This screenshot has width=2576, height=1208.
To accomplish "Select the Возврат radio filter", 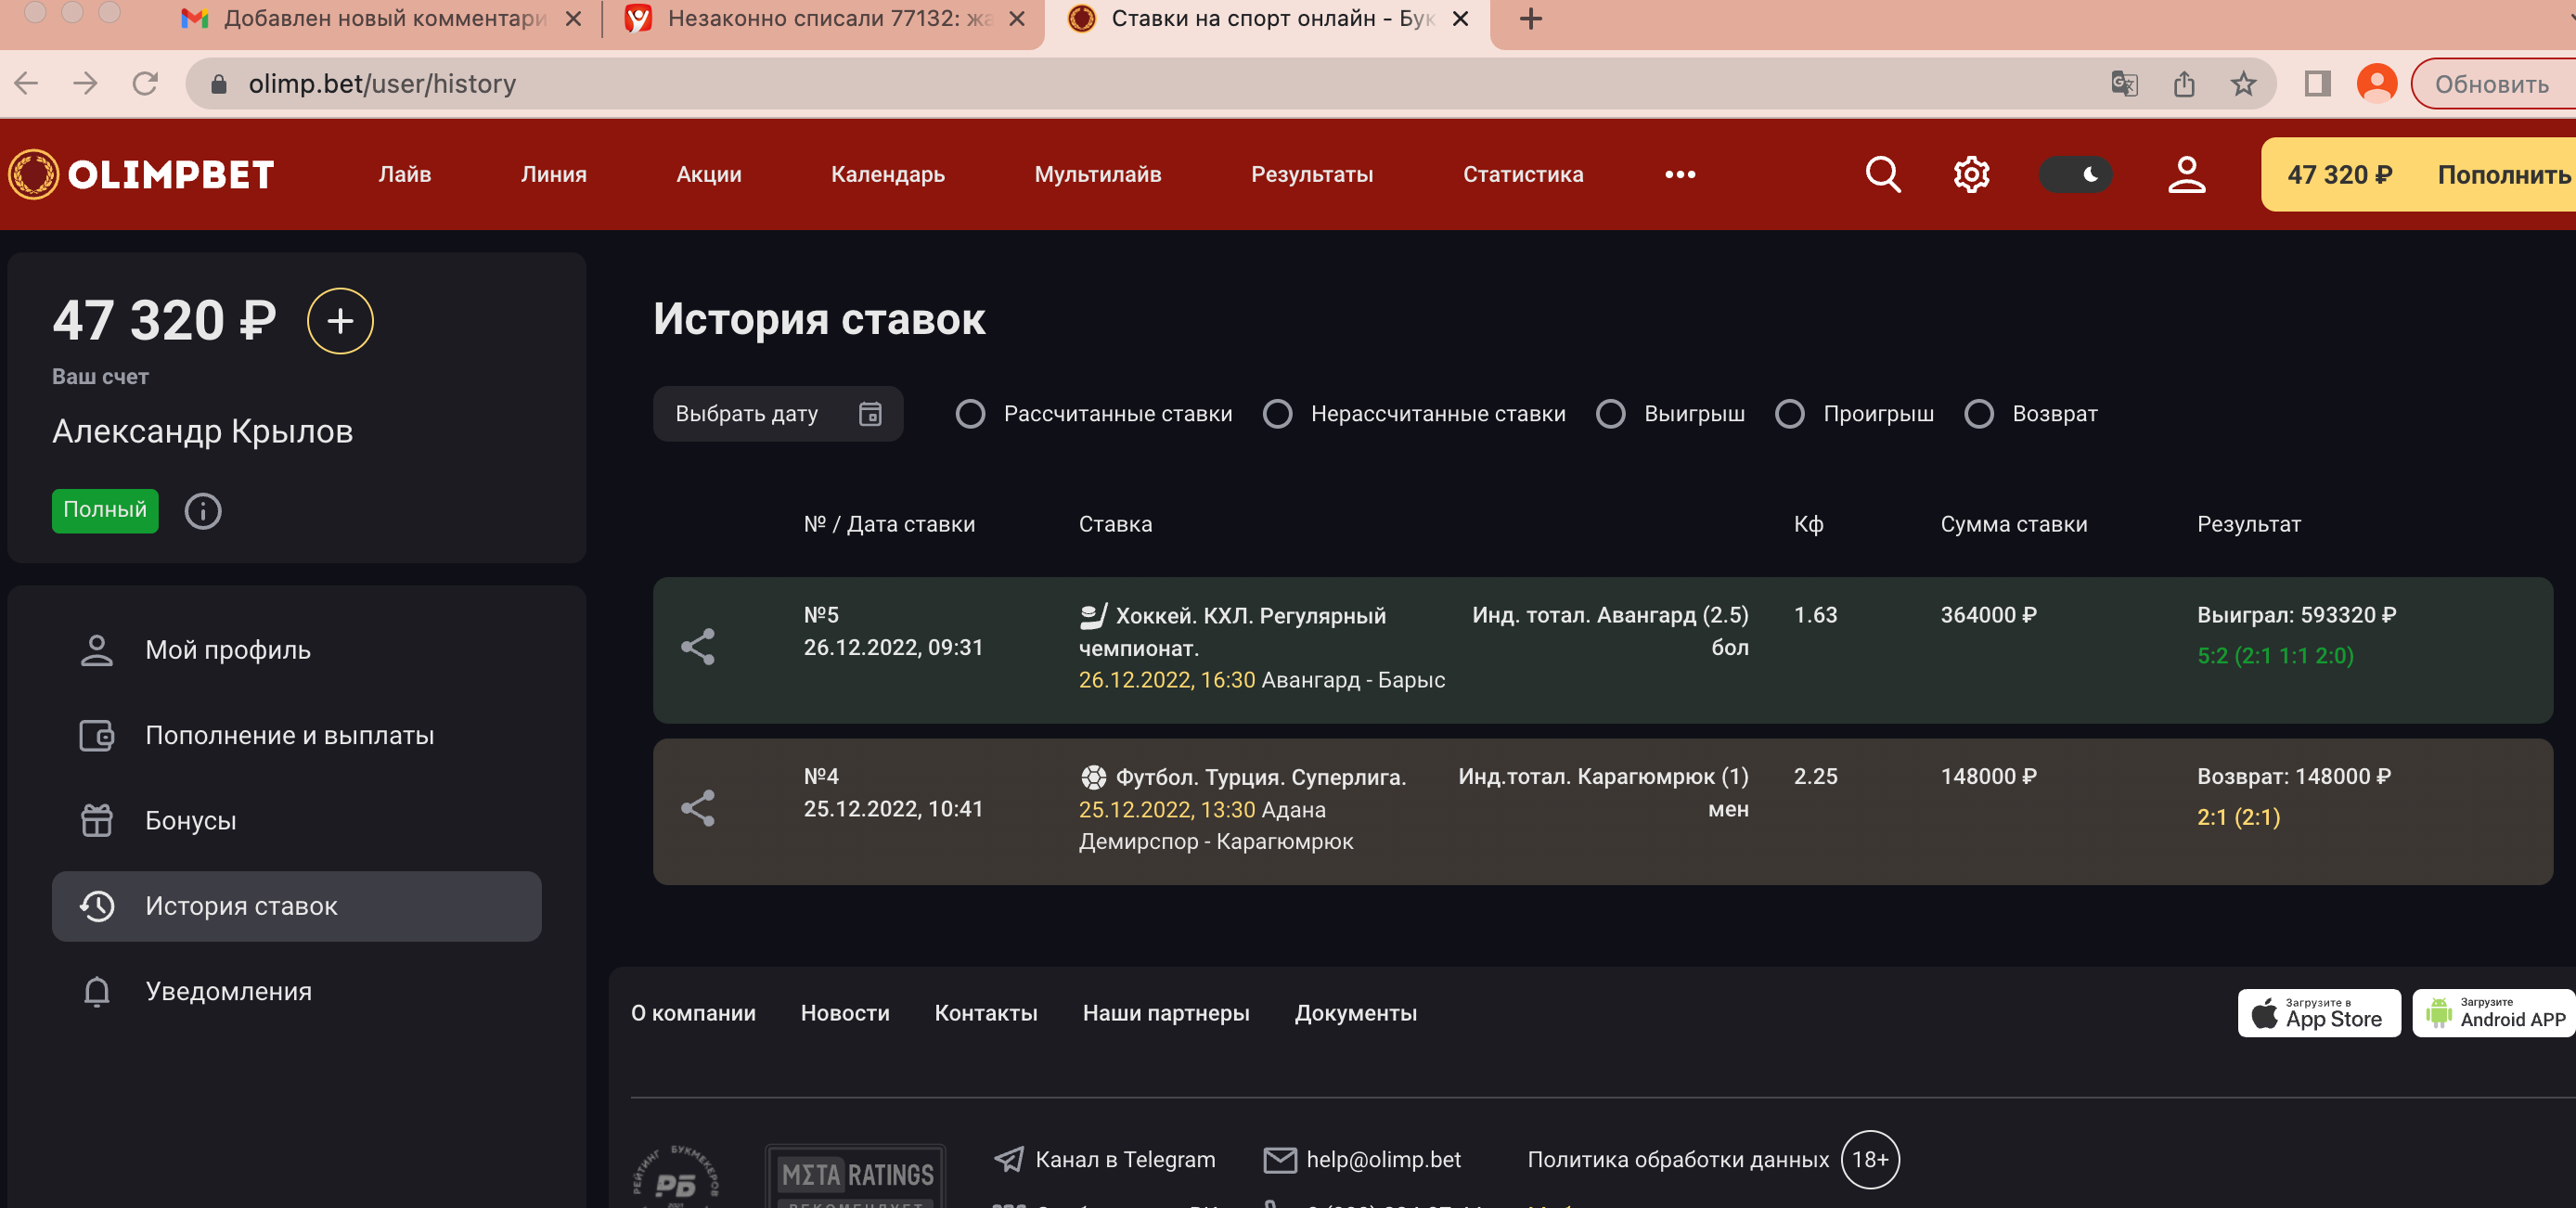I will click(x=1978, y=414).
